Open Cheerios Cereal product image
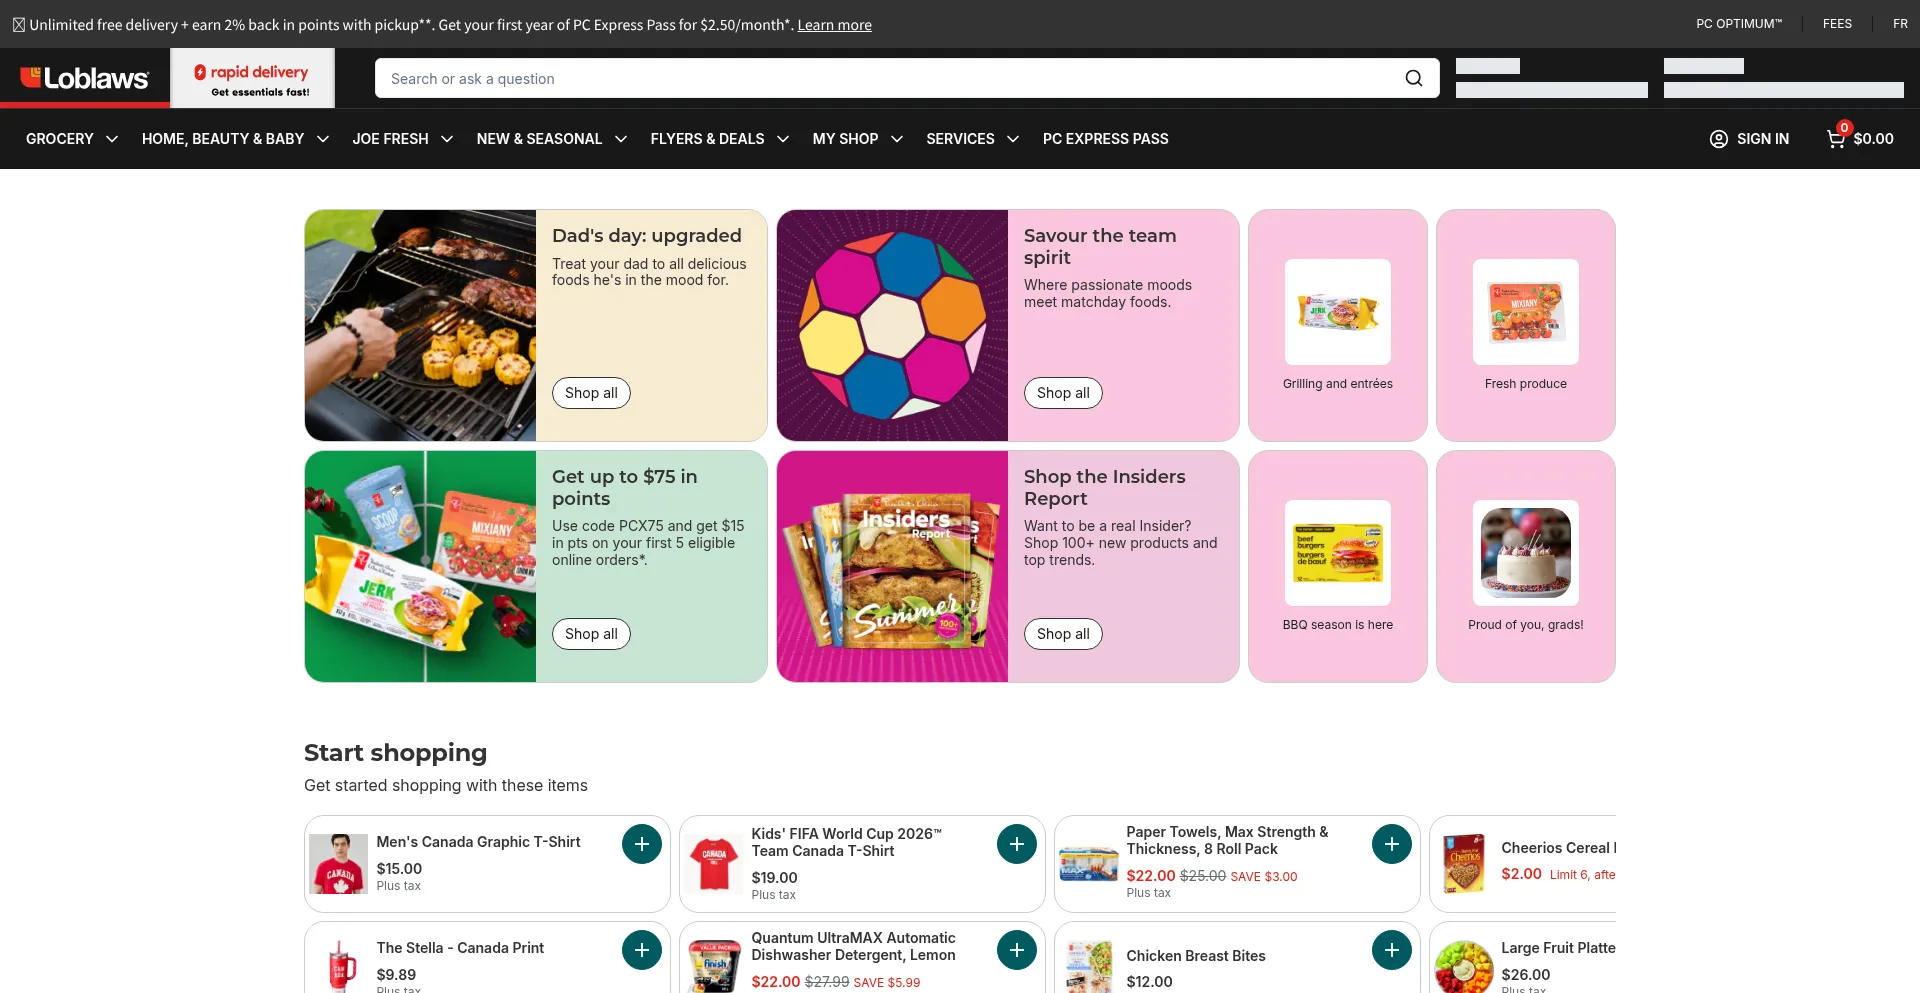Image resolution: width=1920 pixels, height=993 pixels. (1464, 864)
